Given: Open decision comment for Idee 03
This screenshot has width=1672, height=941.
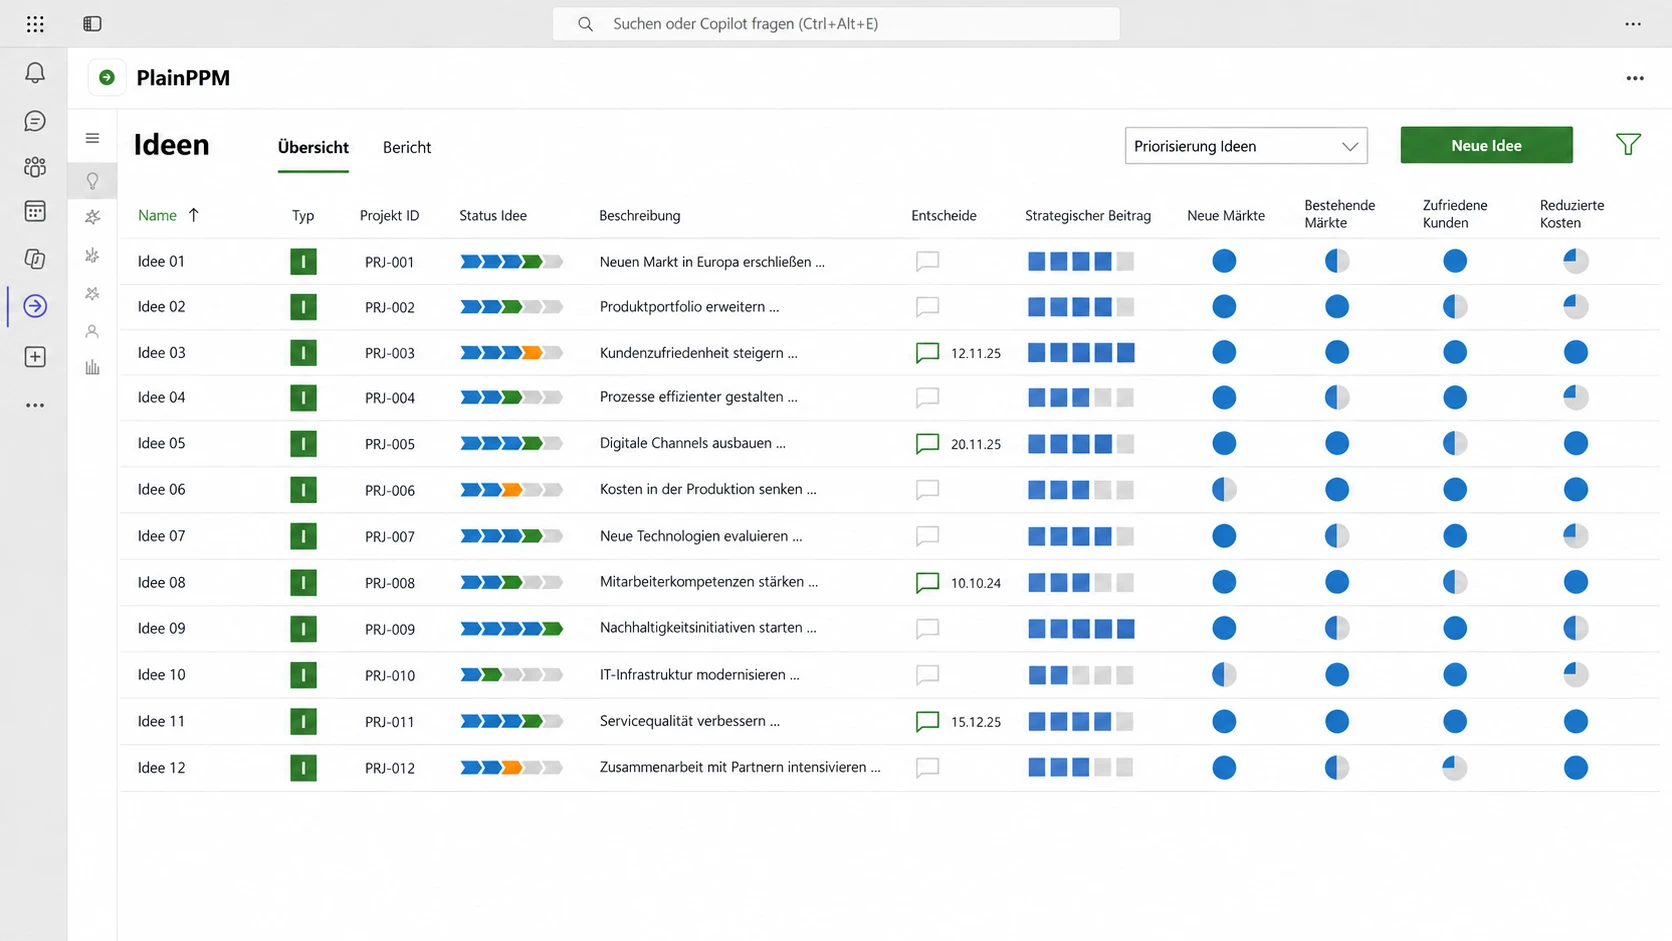Looking at the screenshot, I should coord(927,353).
